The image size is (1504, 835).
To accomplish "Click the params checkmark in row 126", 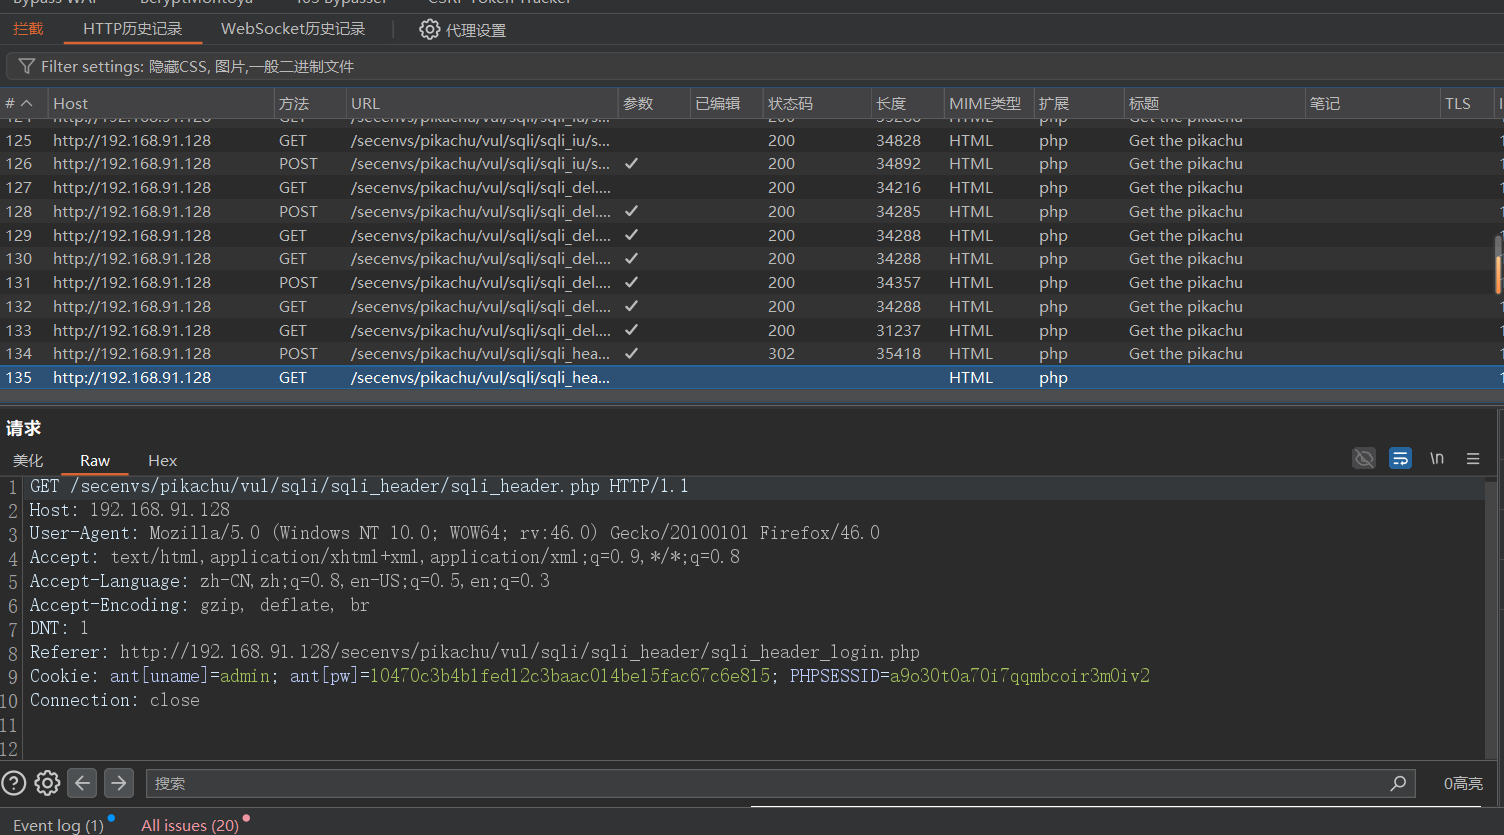I will pos(631,163).
